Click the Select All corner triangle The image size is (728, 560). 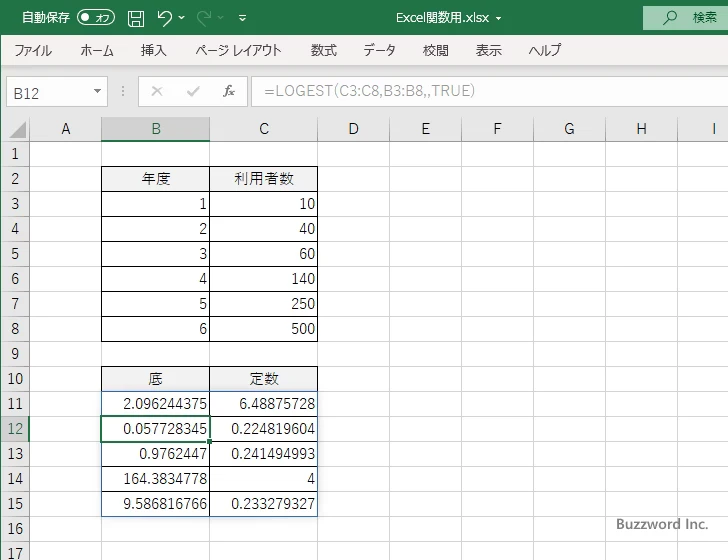(17, 129)
